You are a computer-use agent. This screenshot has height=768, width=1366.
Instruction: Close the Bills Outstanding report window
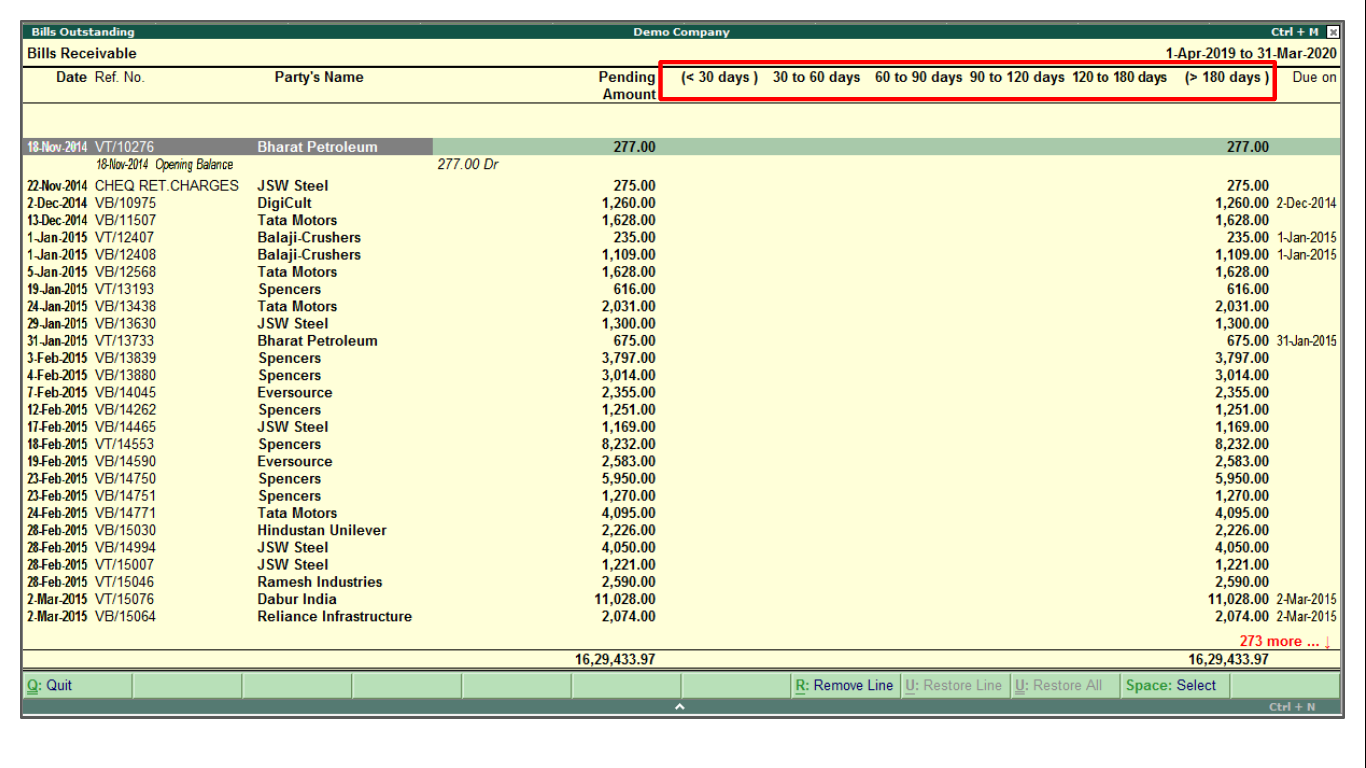pos(1332,32)
